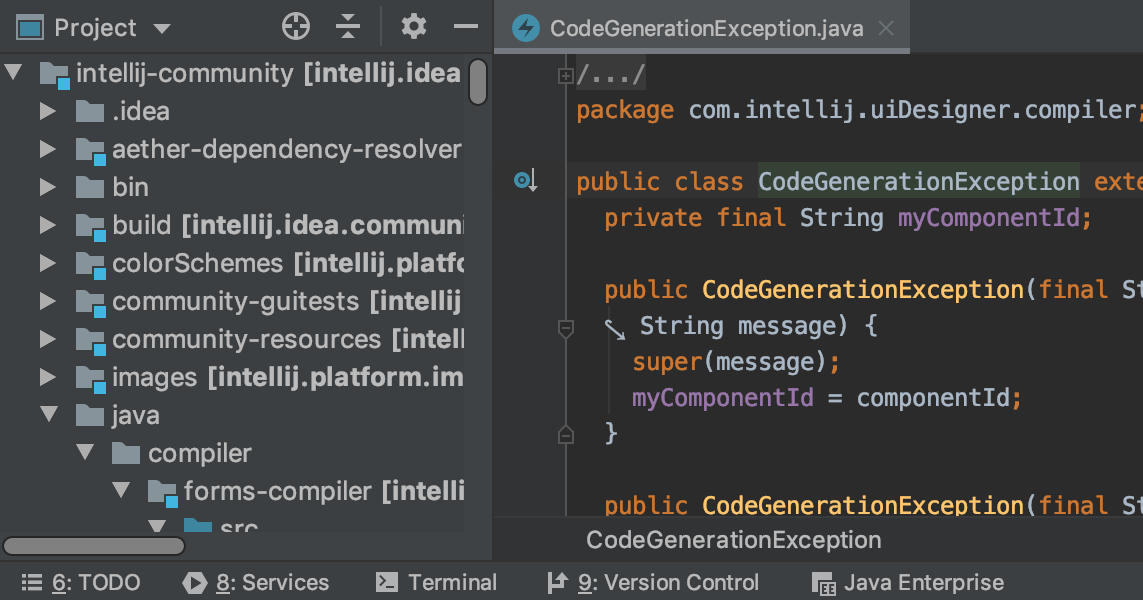Select the CodeGenerationException.java editor tab
The image size is (1143, 600).
pos(702,28)
